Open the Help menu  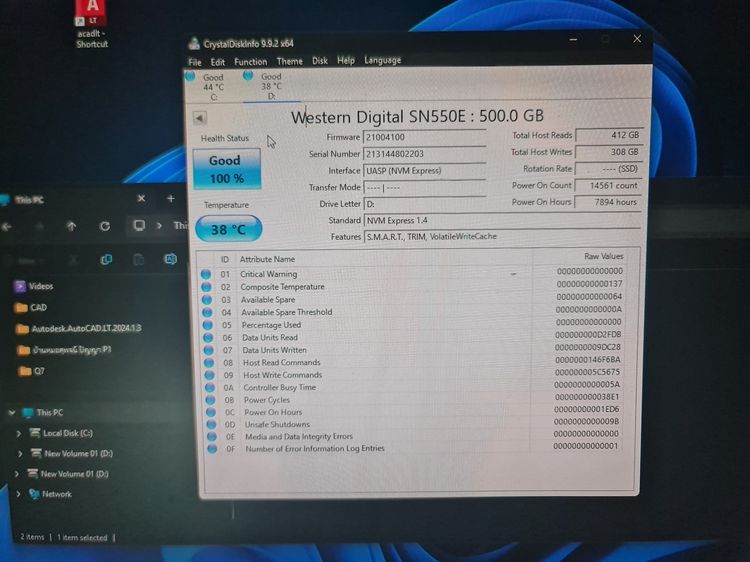tap(346, 60)
